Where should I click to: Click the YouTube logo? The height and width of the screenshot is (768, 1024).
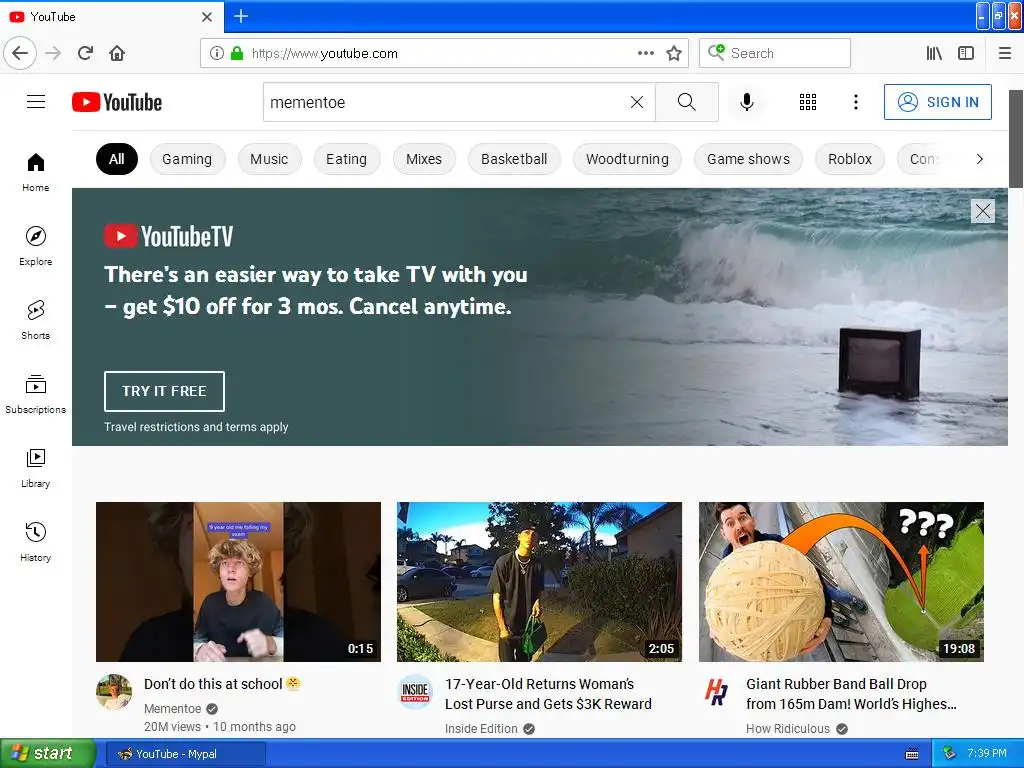(x=117, y=102)
